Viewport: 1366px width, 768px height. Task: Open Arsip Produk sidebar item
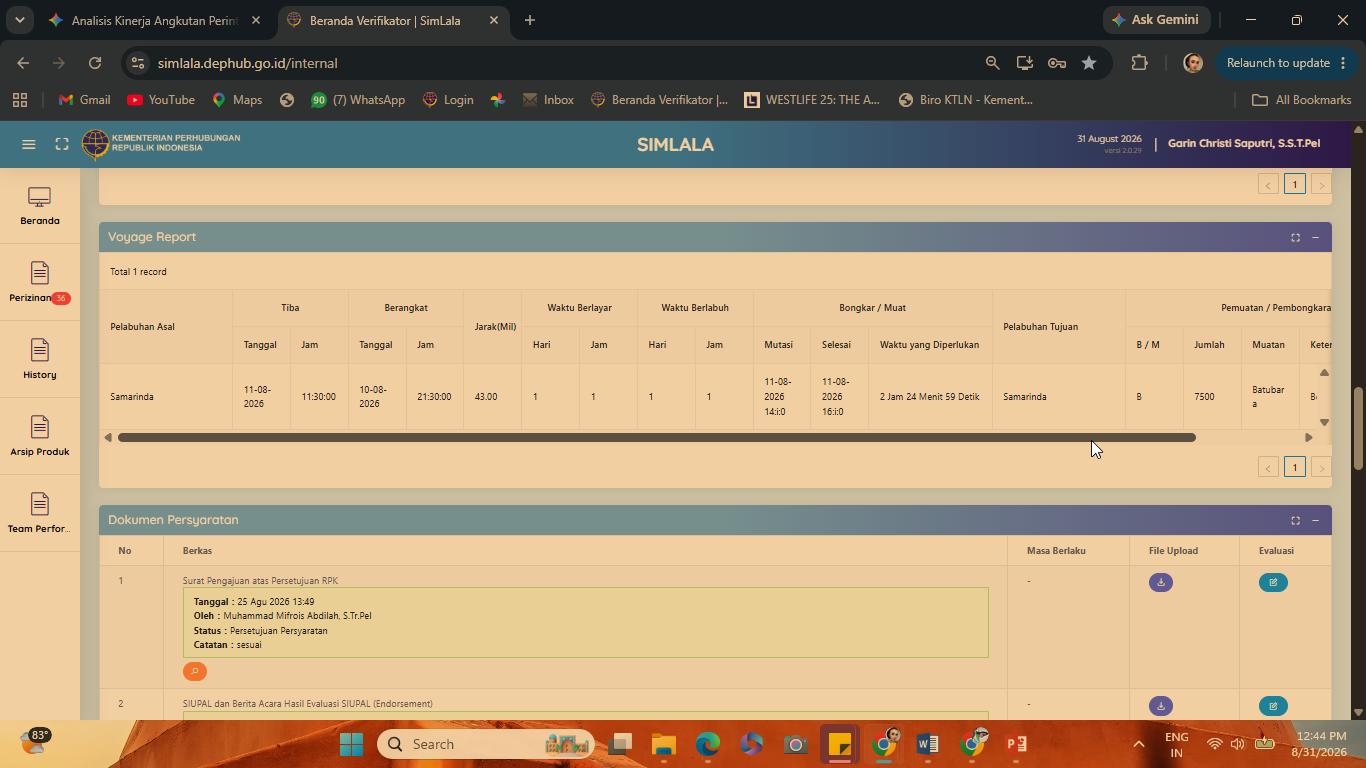tap(40, 437)
